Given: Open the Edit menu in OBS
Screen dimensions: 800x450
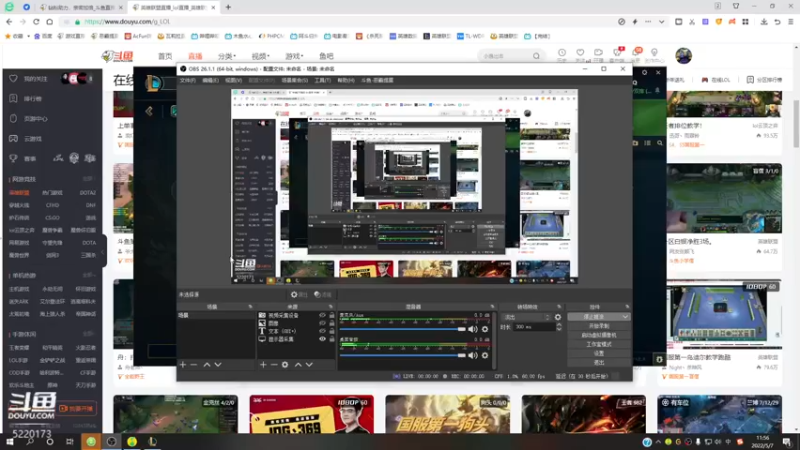Looking at the screenshot, I should click(210, 80).
